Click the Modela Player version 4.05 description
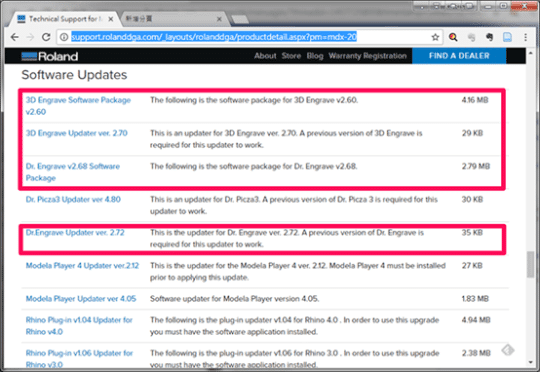Viewport: 540px width, 372px height. click(x=235, y=299)
